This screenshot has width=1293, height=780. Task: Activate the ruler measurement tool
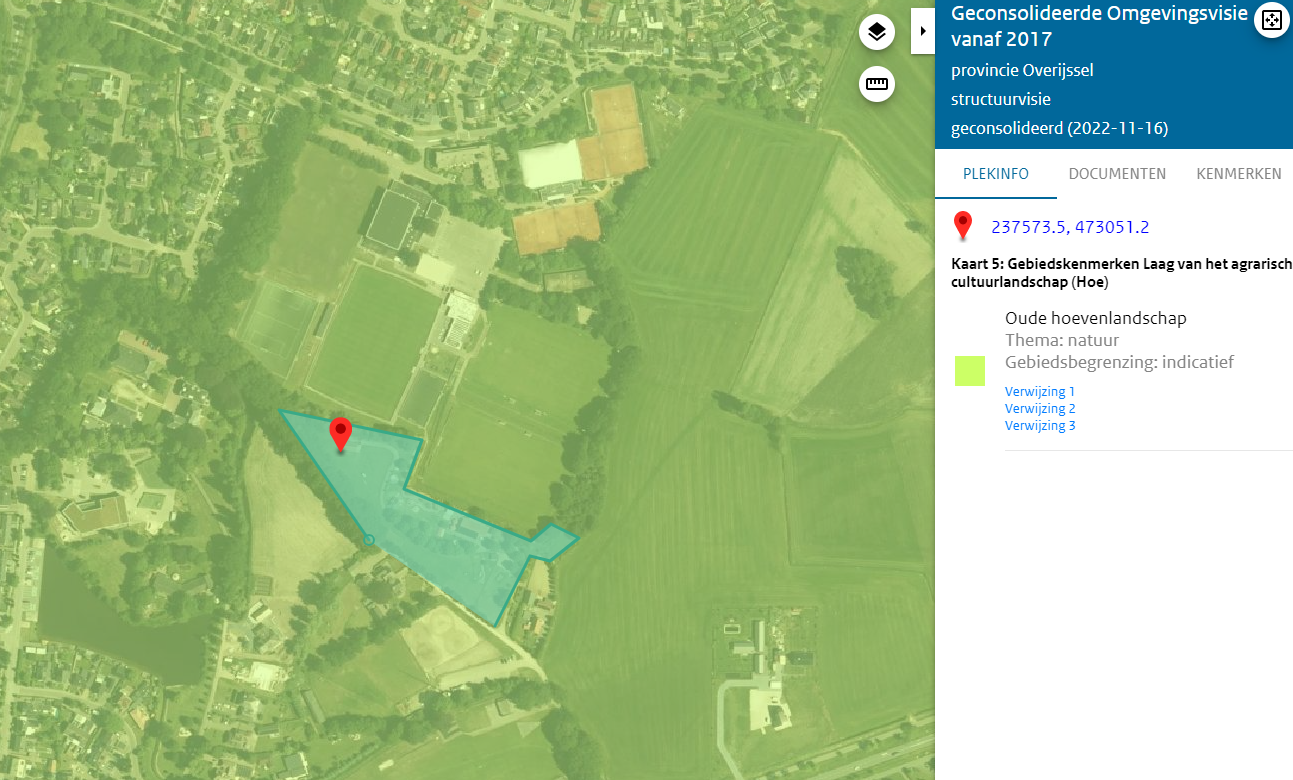877,84
